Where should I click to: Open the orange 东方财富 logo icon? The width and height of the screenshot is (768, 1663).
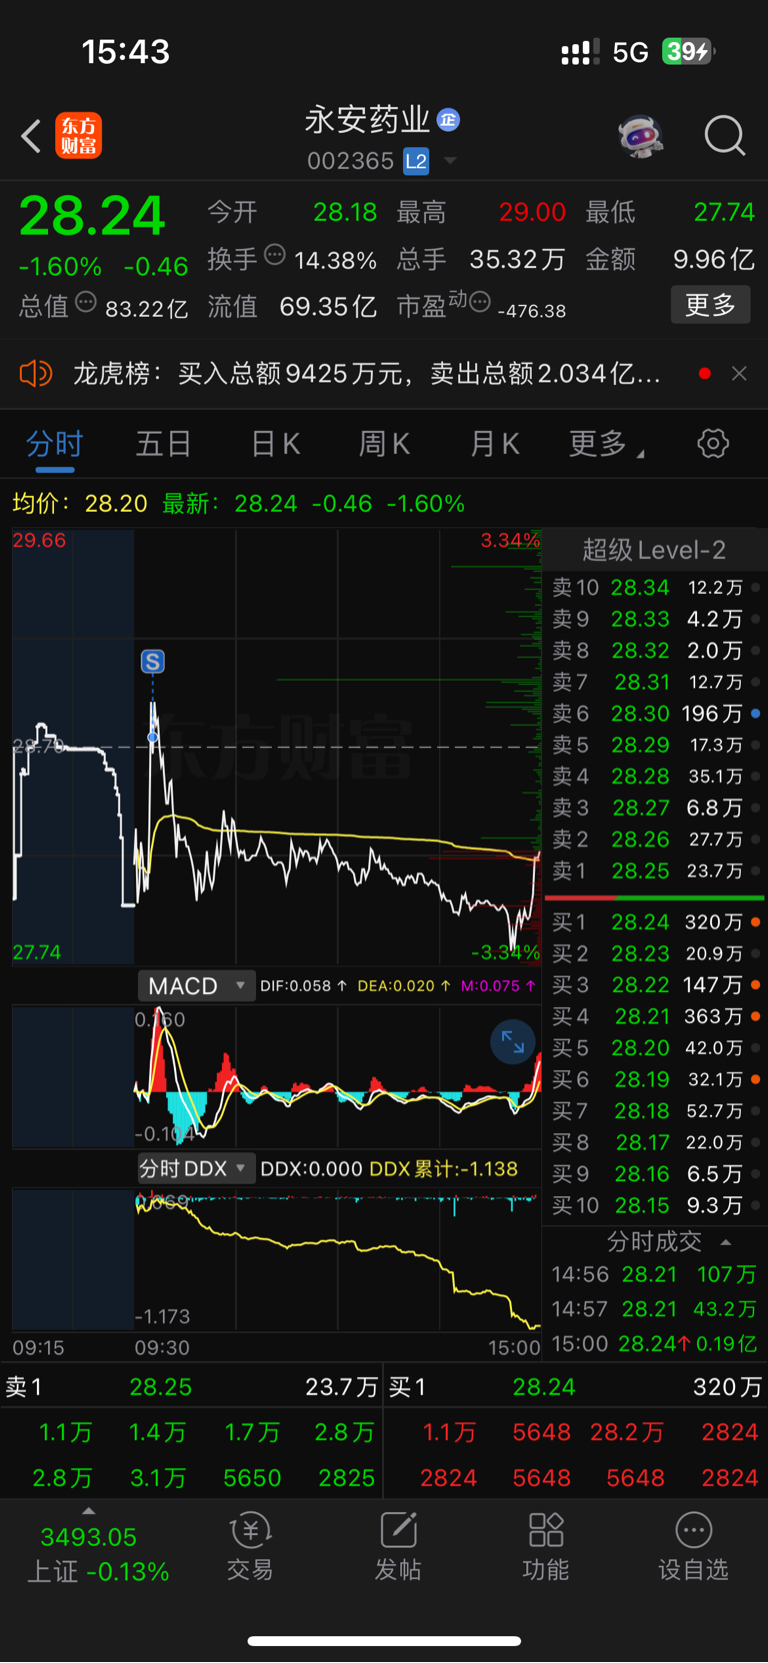[x=78, y=136]
